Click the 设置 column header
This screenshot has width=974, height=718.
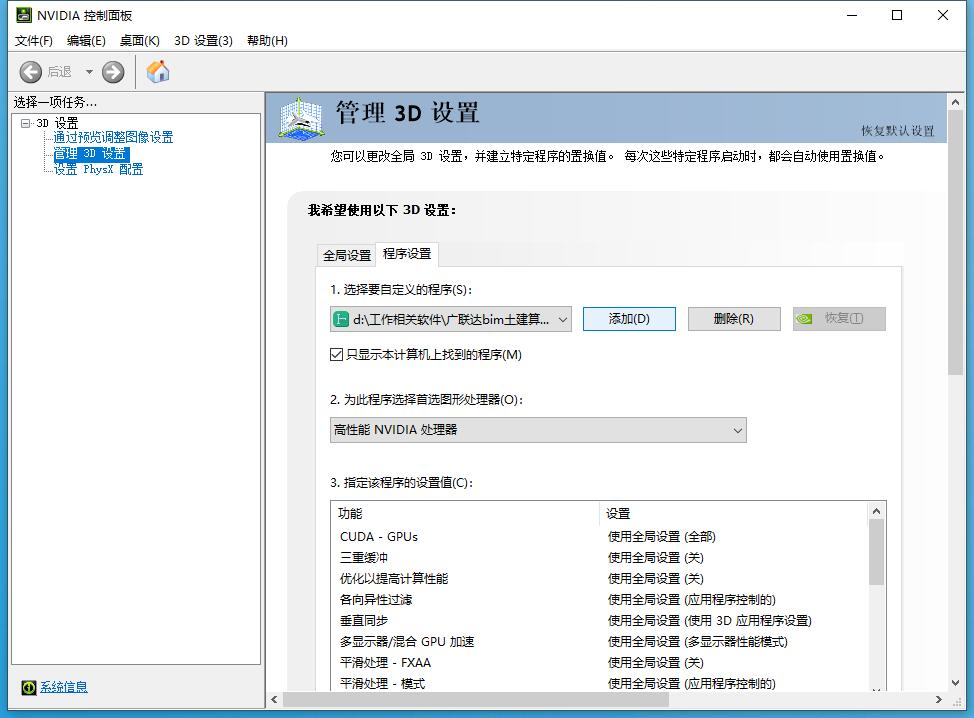click(734, 514)
